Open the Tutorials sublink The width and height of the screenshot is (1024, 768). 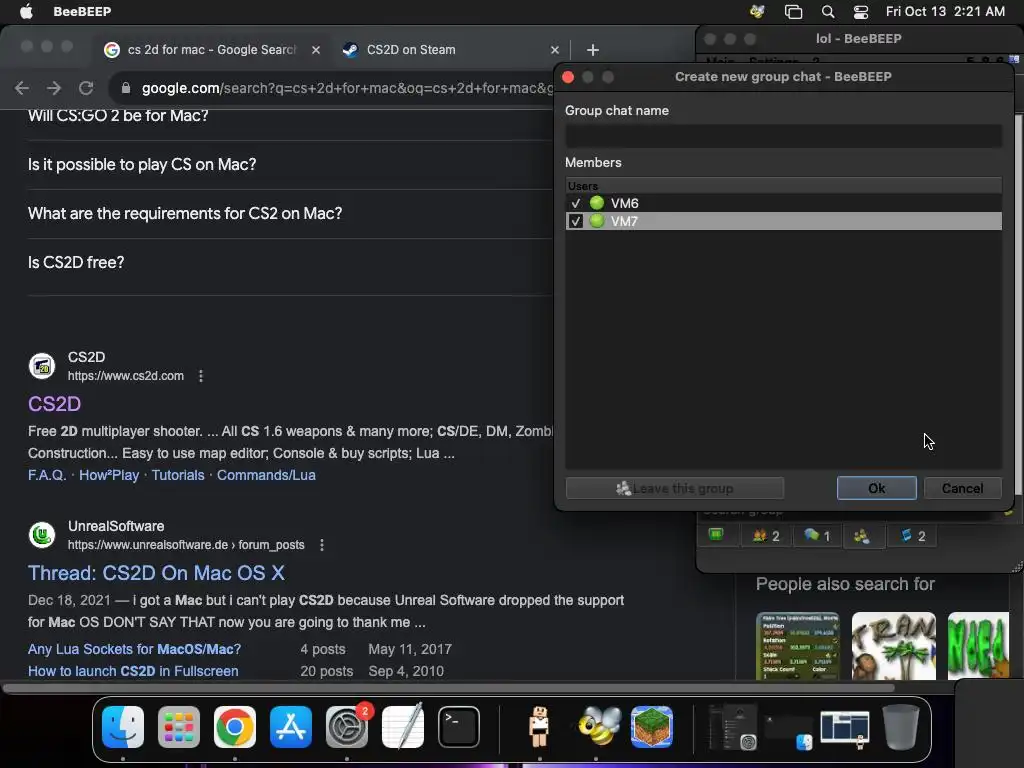tap(178, 475)
